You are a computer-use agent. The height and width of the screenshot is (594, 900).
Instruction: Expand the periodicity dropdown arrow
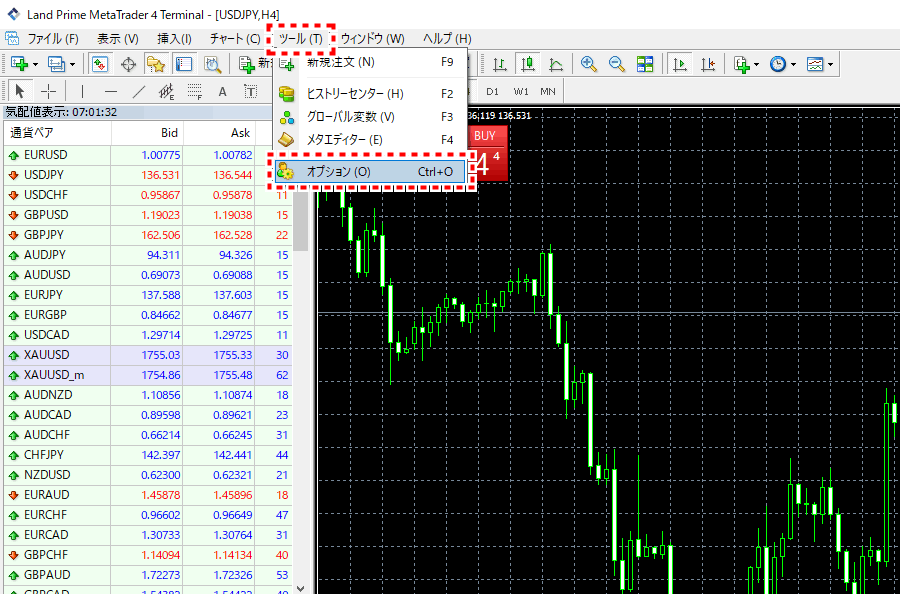pyautogui.click(x=793, y=64)
